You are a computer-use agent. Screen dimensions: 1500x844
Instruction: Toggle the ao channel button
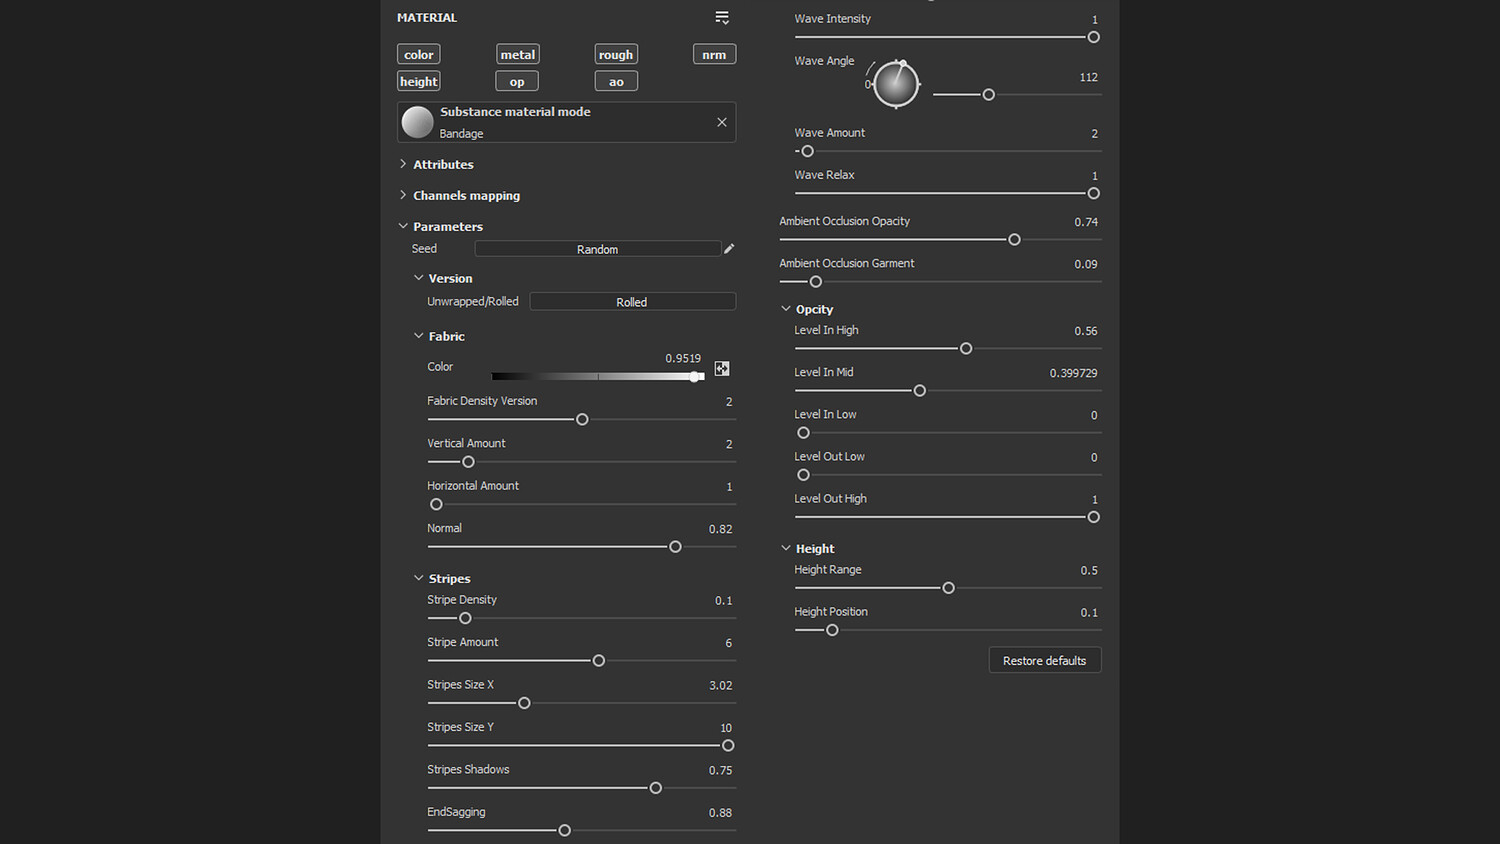(x=616, y=82)
